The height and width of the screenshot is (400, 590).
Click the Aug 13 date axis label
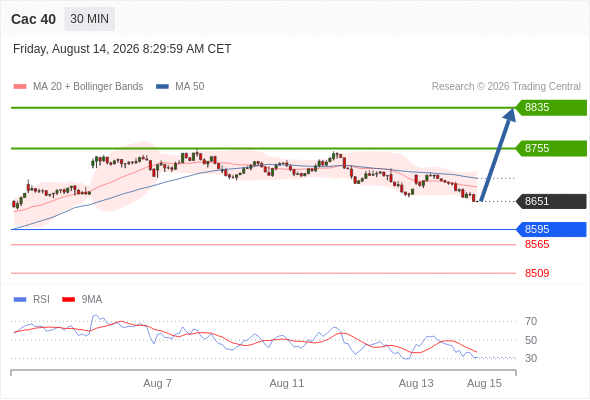[x=416, y=383]
